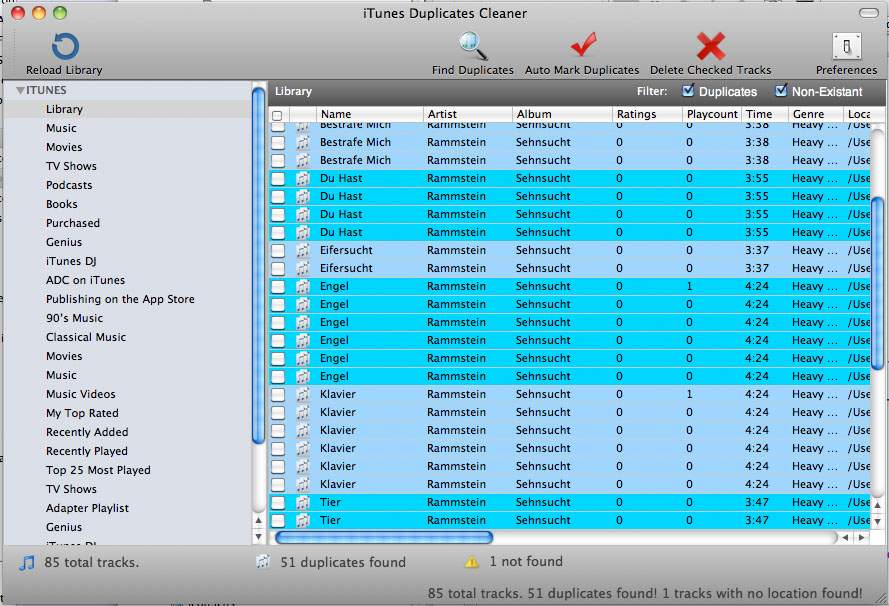Open iTunes DJ in the sidebar
This screenshot has width=889, height=606.
pyautogui.click(x=71, y=261)
